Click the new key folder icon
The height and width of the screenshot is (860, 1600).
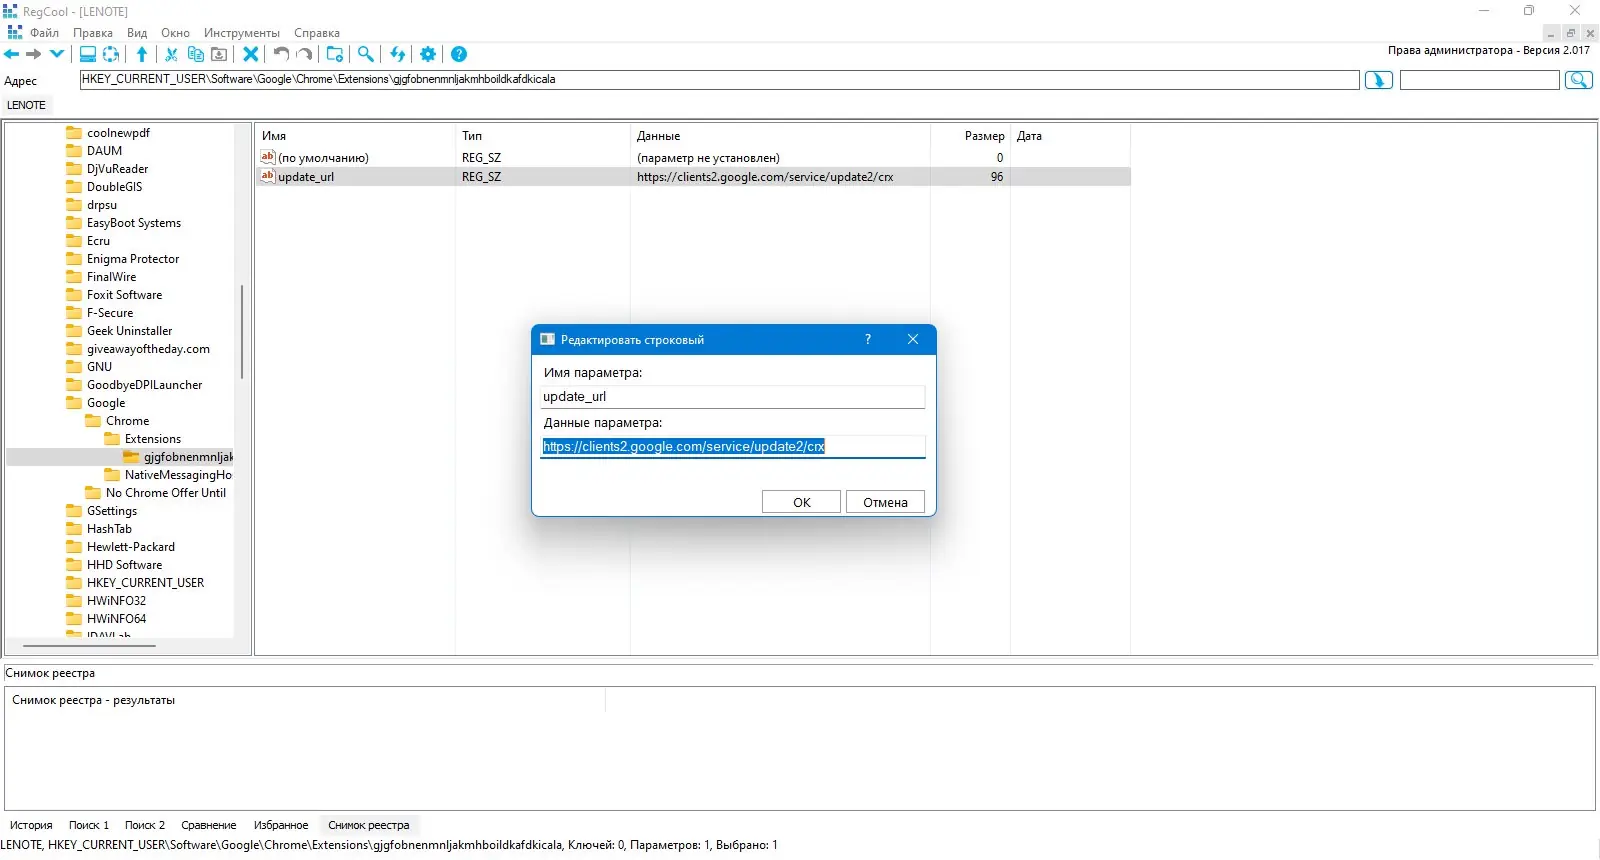(x=335, y=54)
